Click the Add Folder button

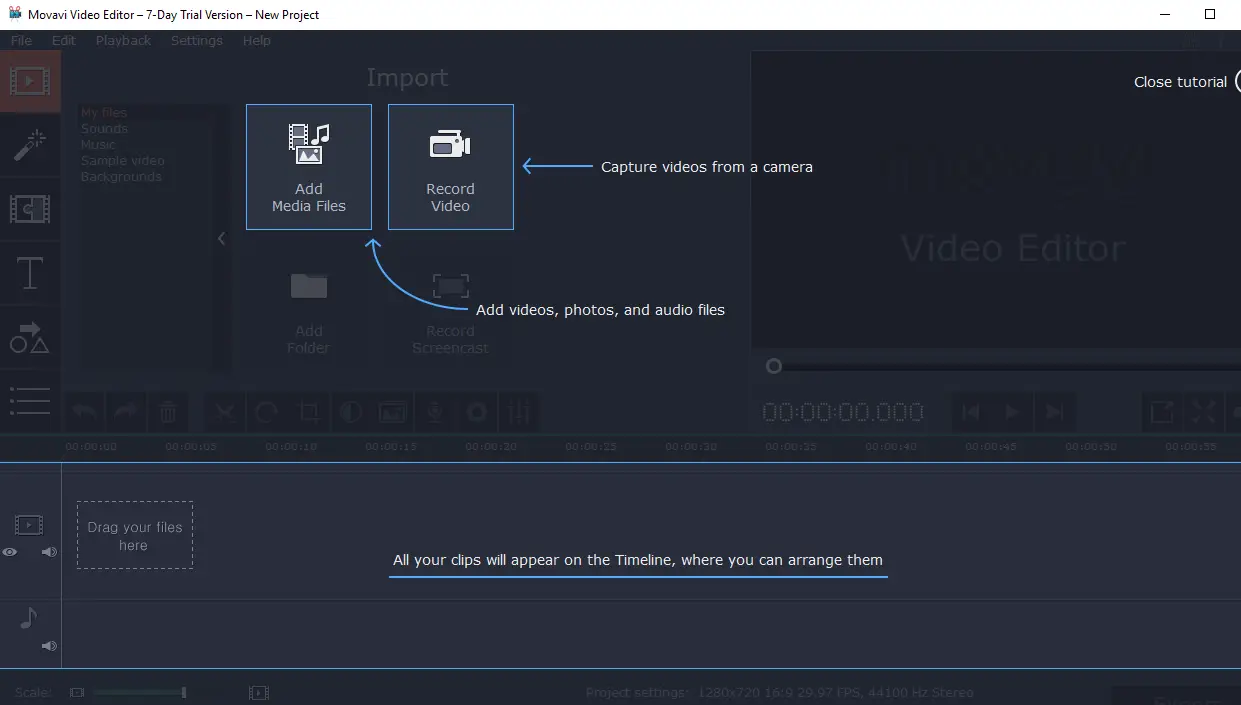pyautogui.click(x=309, y=310)
